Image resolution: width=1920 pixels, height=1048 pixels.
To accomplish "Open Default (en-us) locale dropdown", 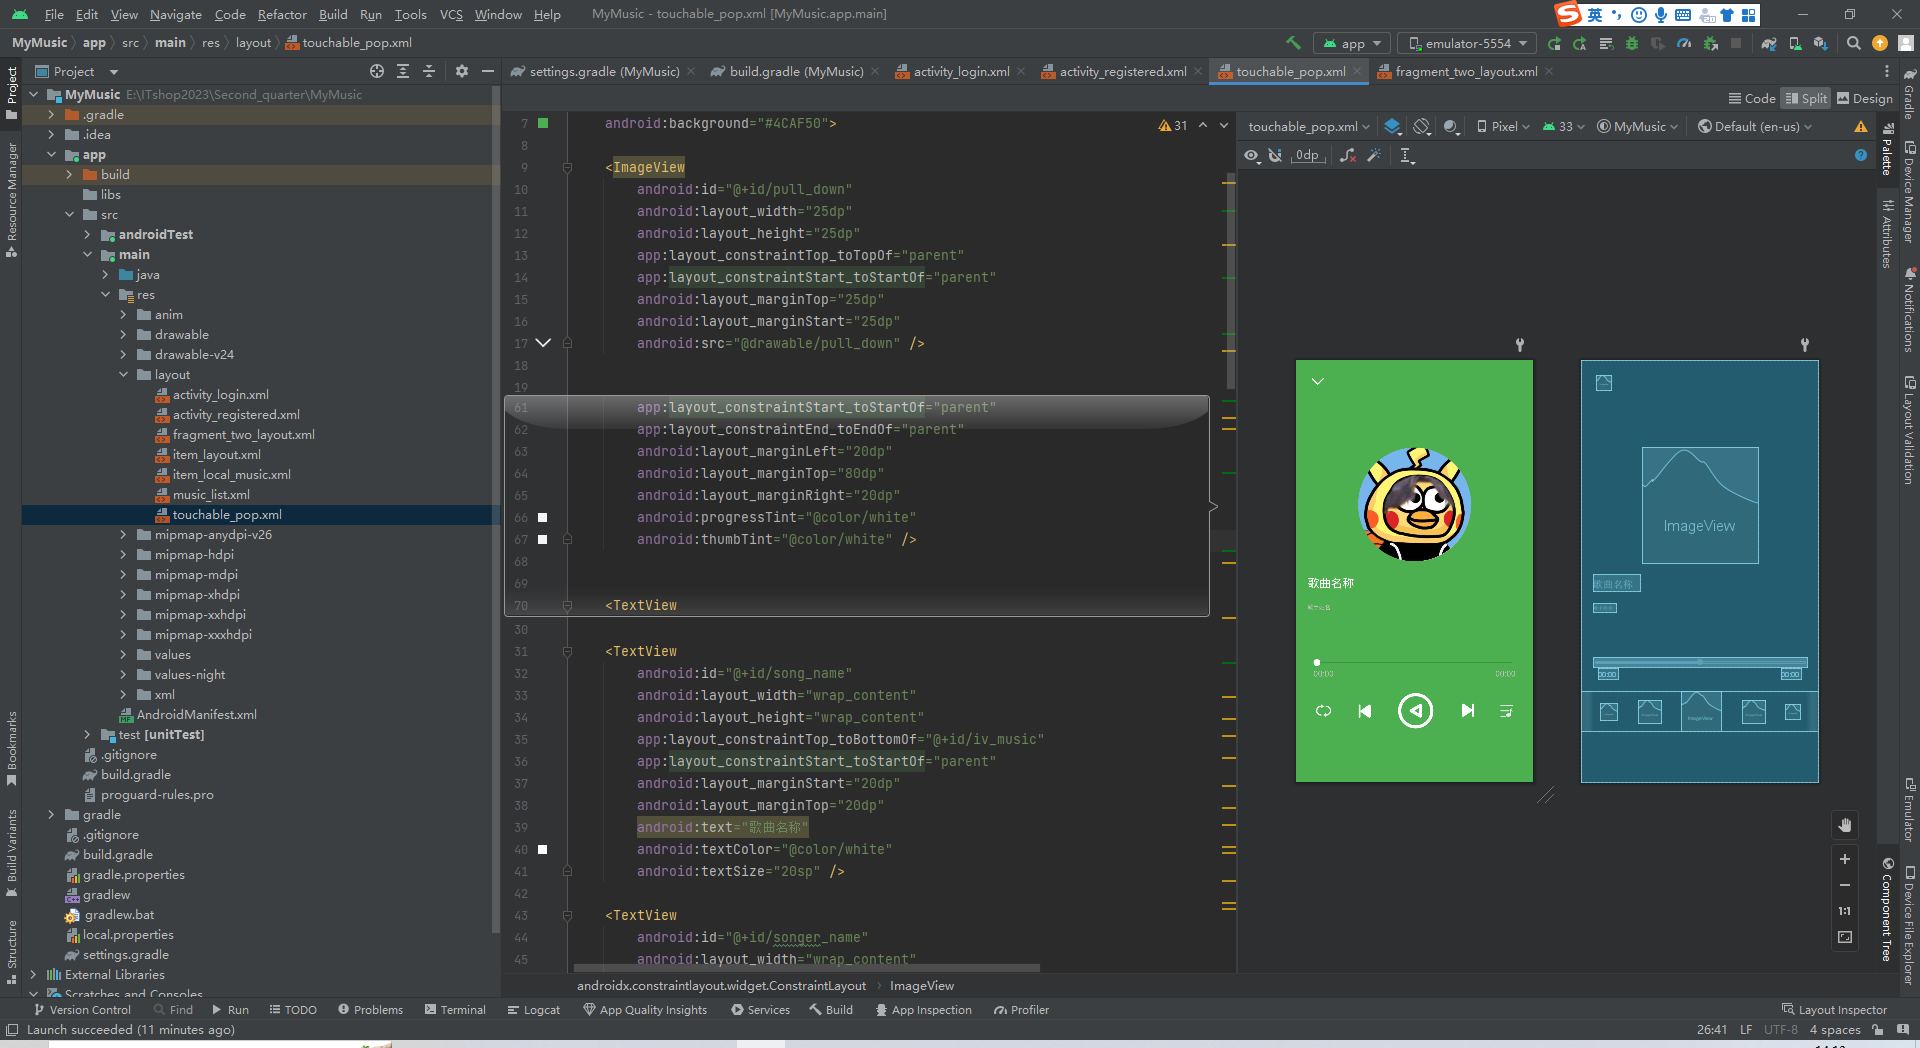I will point(1755,126).
